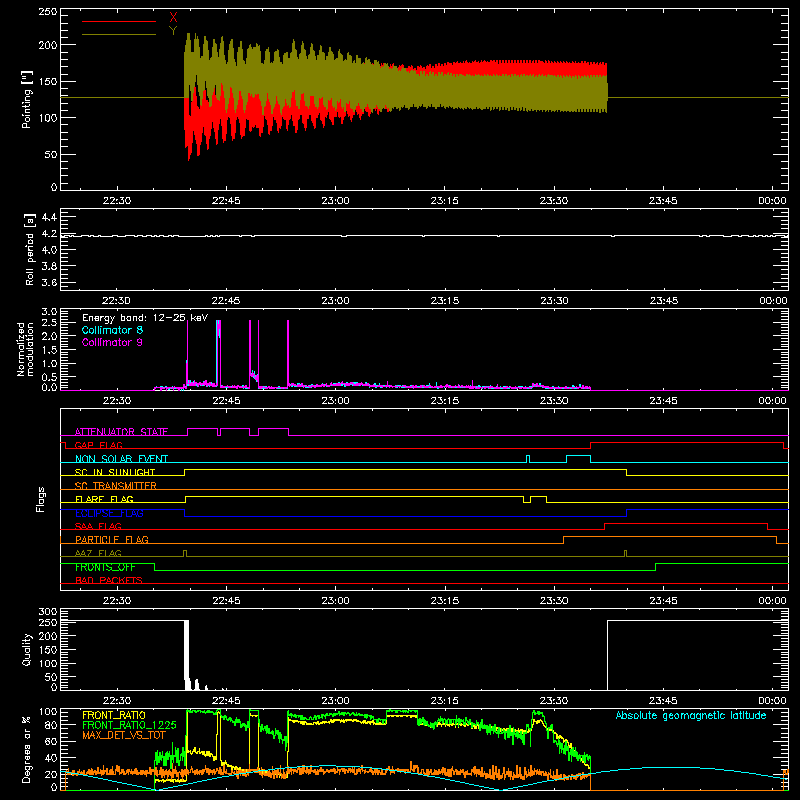The image size is (800, 800).
Task: Click the '23:15' label under modulation plot
Action: click(x=444, y=401)
